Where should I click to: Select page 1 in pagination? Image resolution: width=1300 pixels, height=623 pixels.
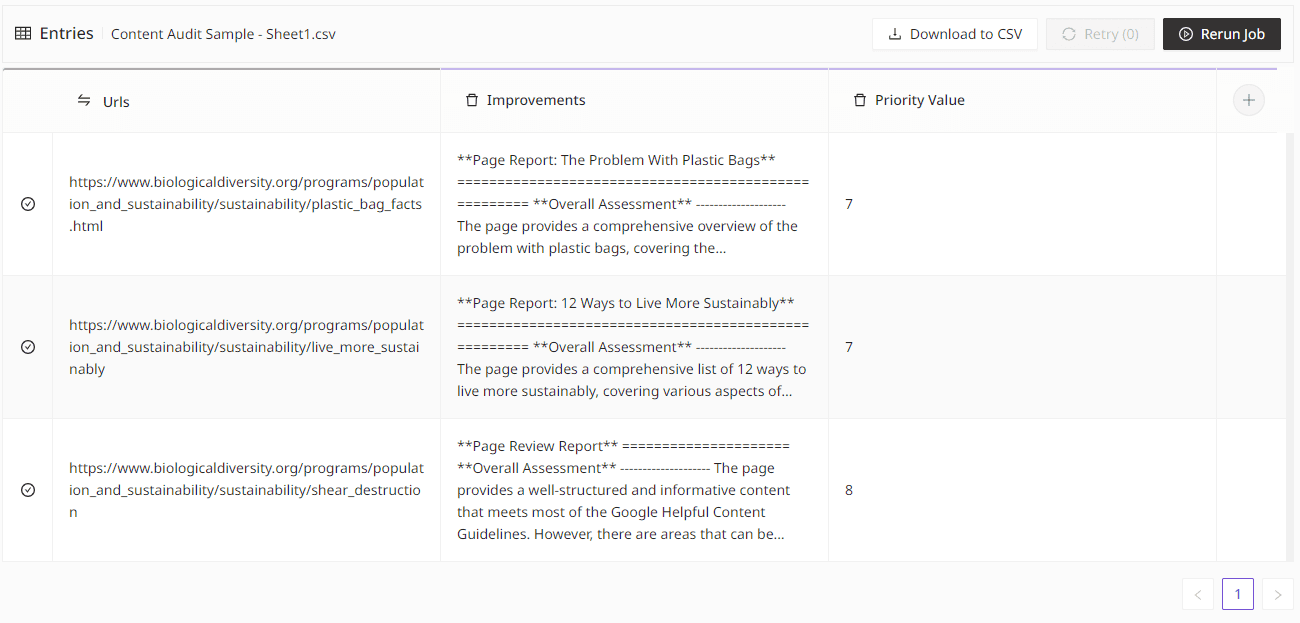coord(1237,594)
